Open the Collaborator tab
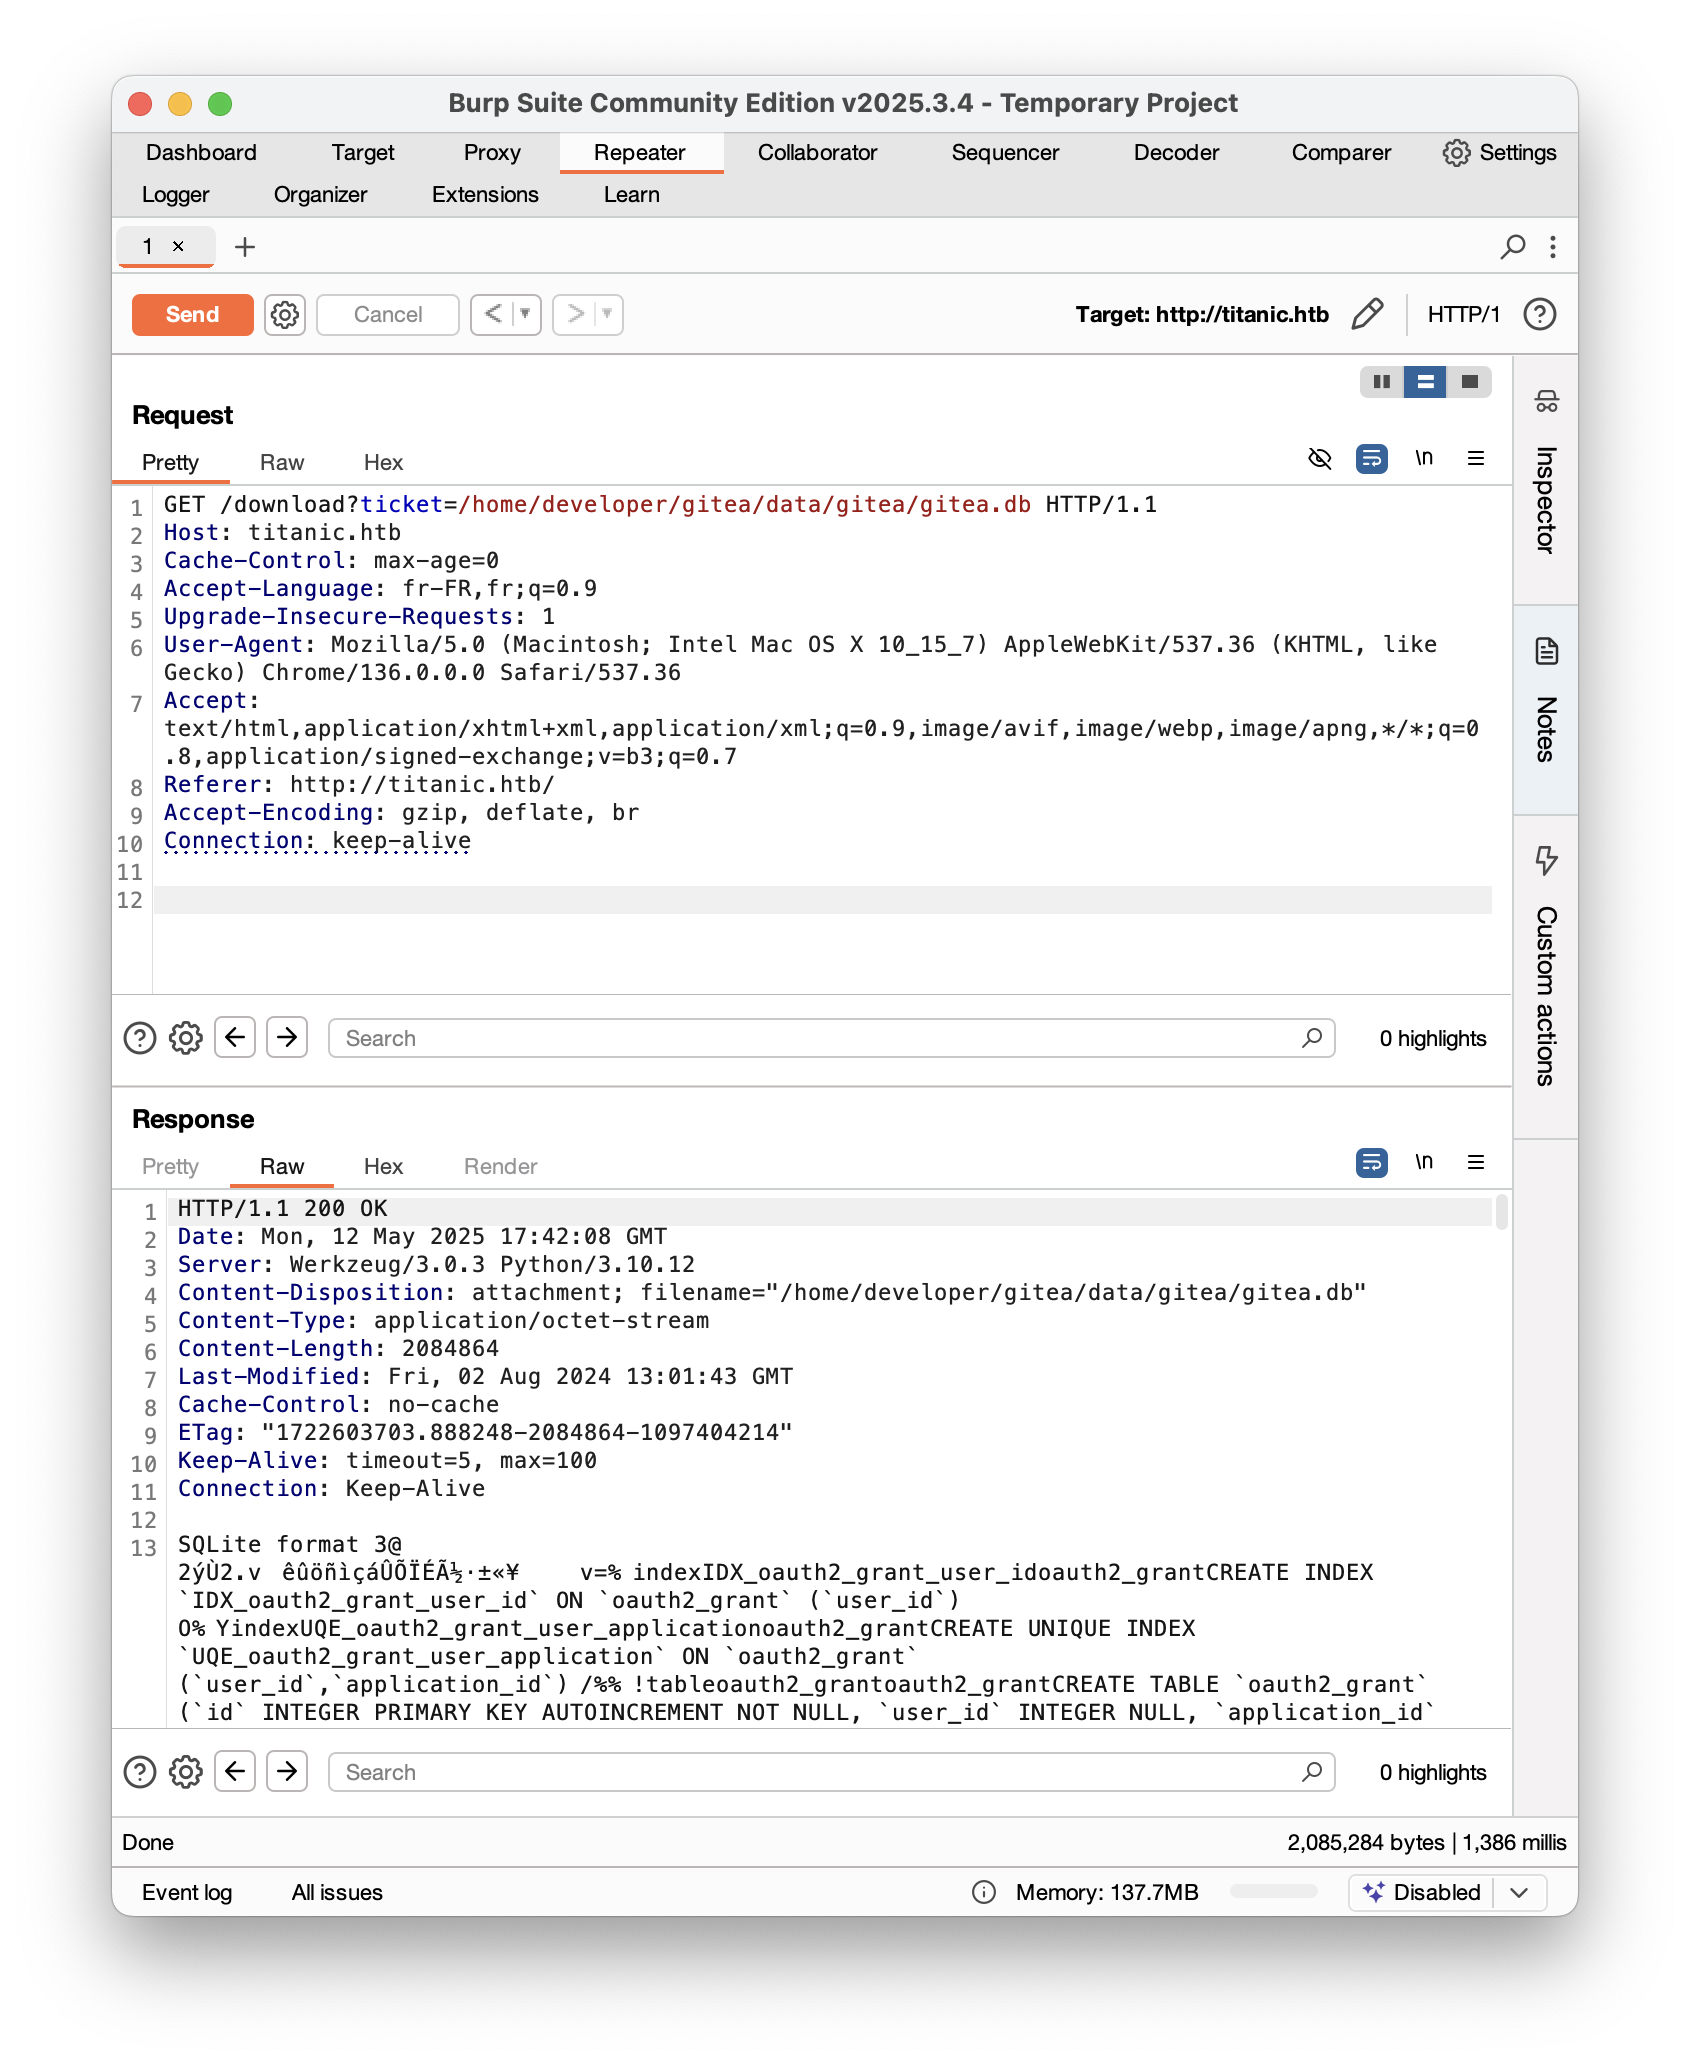Viewport: 1690px width, 2064px height. tap(817, 153)
